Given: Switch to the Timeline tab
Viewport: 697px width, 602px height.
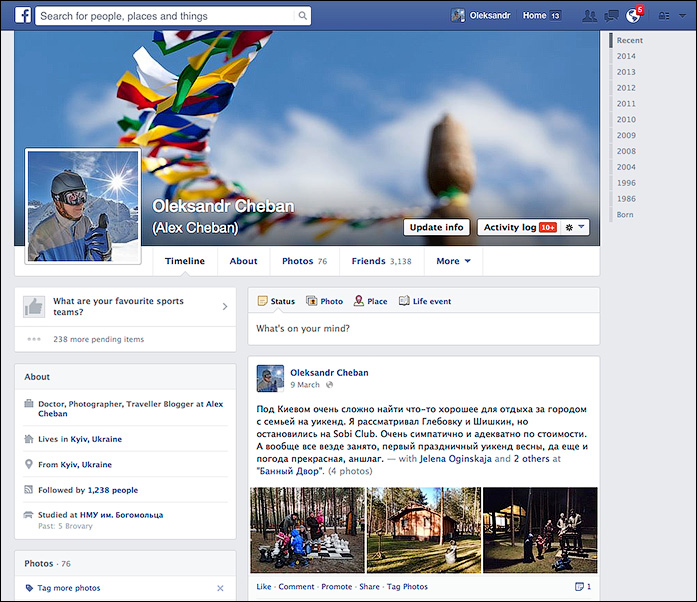Looking at the screenshot, I should tap(185, 261).
